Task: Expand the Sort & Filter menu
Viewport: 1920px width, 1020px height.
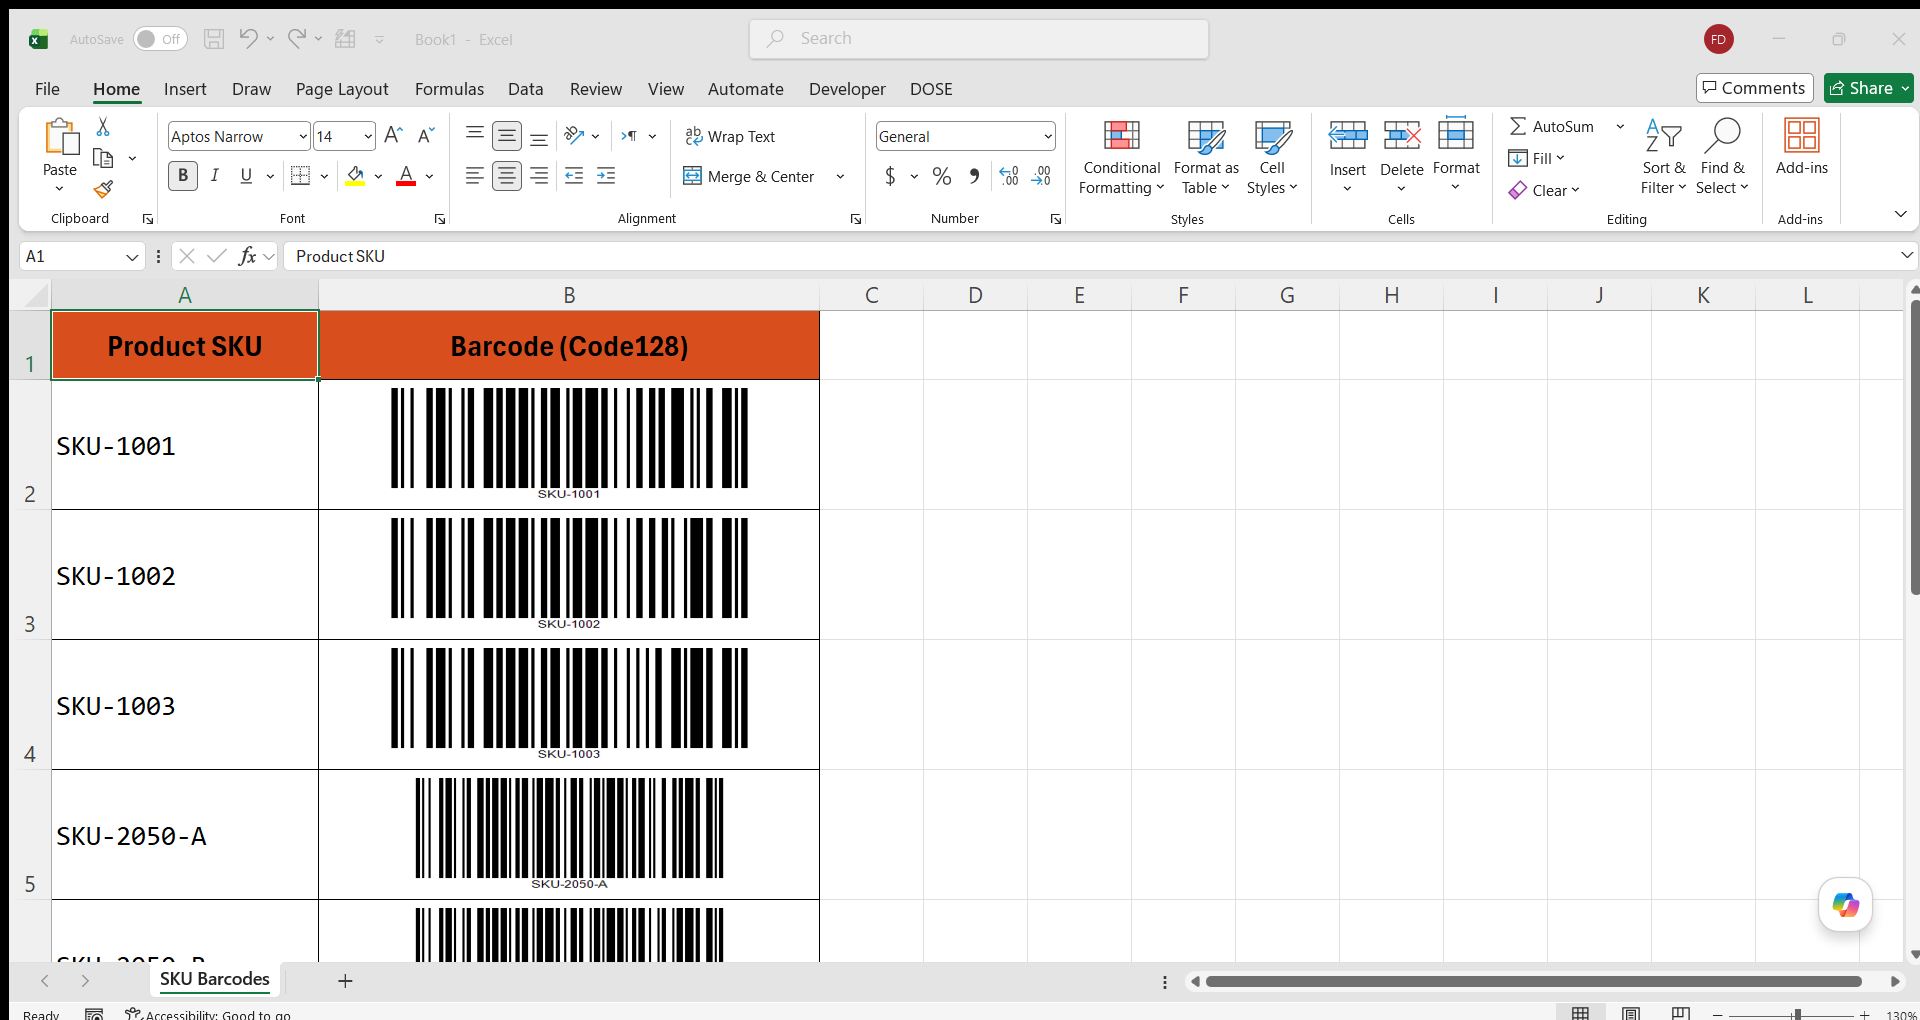Action: [x=1663, y=156]
